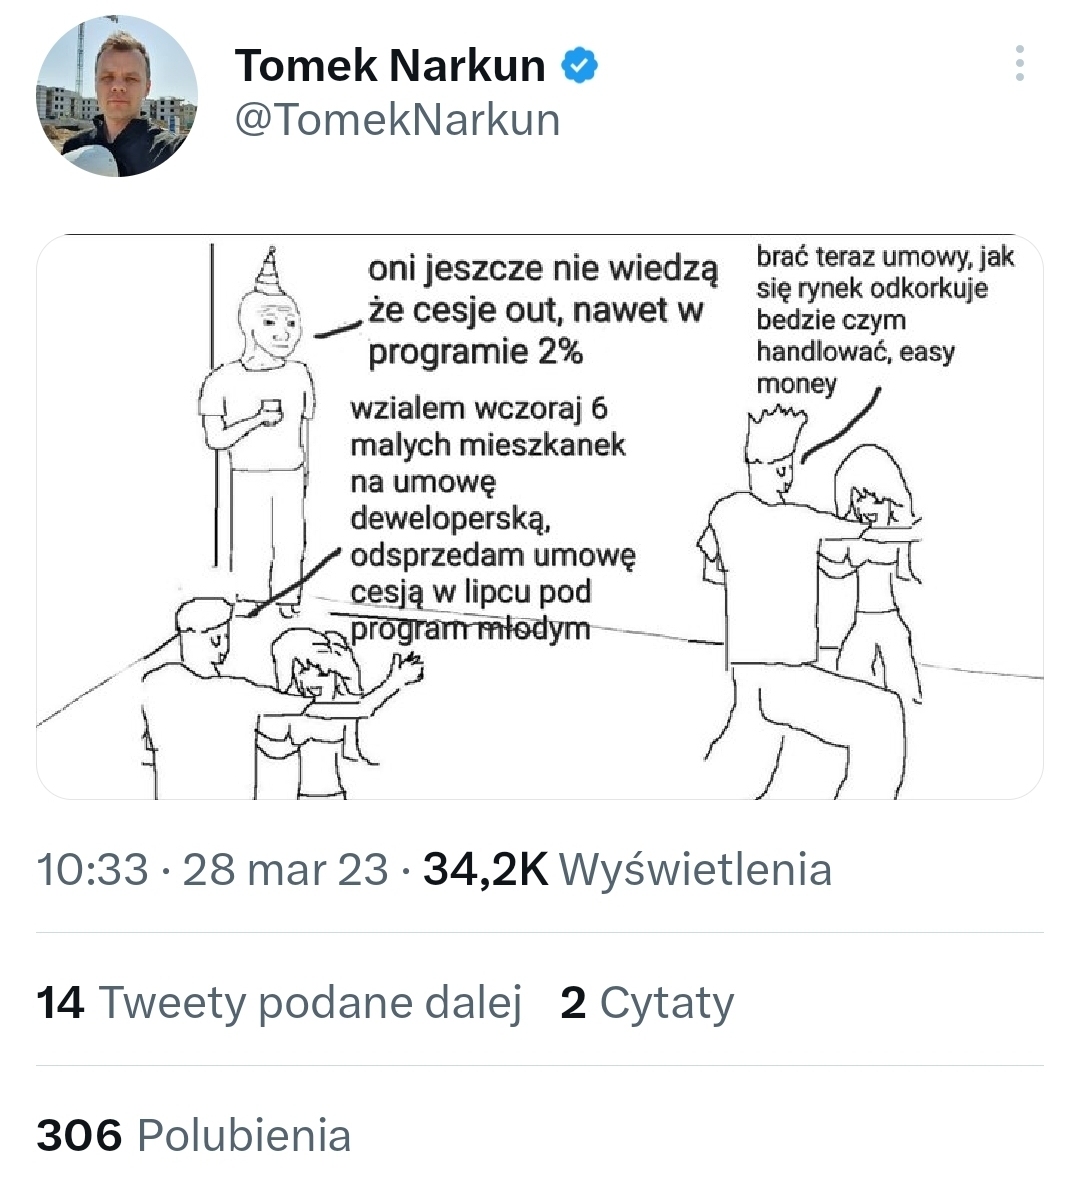1080x1195 pixels.
Task: Open the @TomekNarkun handle link
Action: (x=397, y=120)
